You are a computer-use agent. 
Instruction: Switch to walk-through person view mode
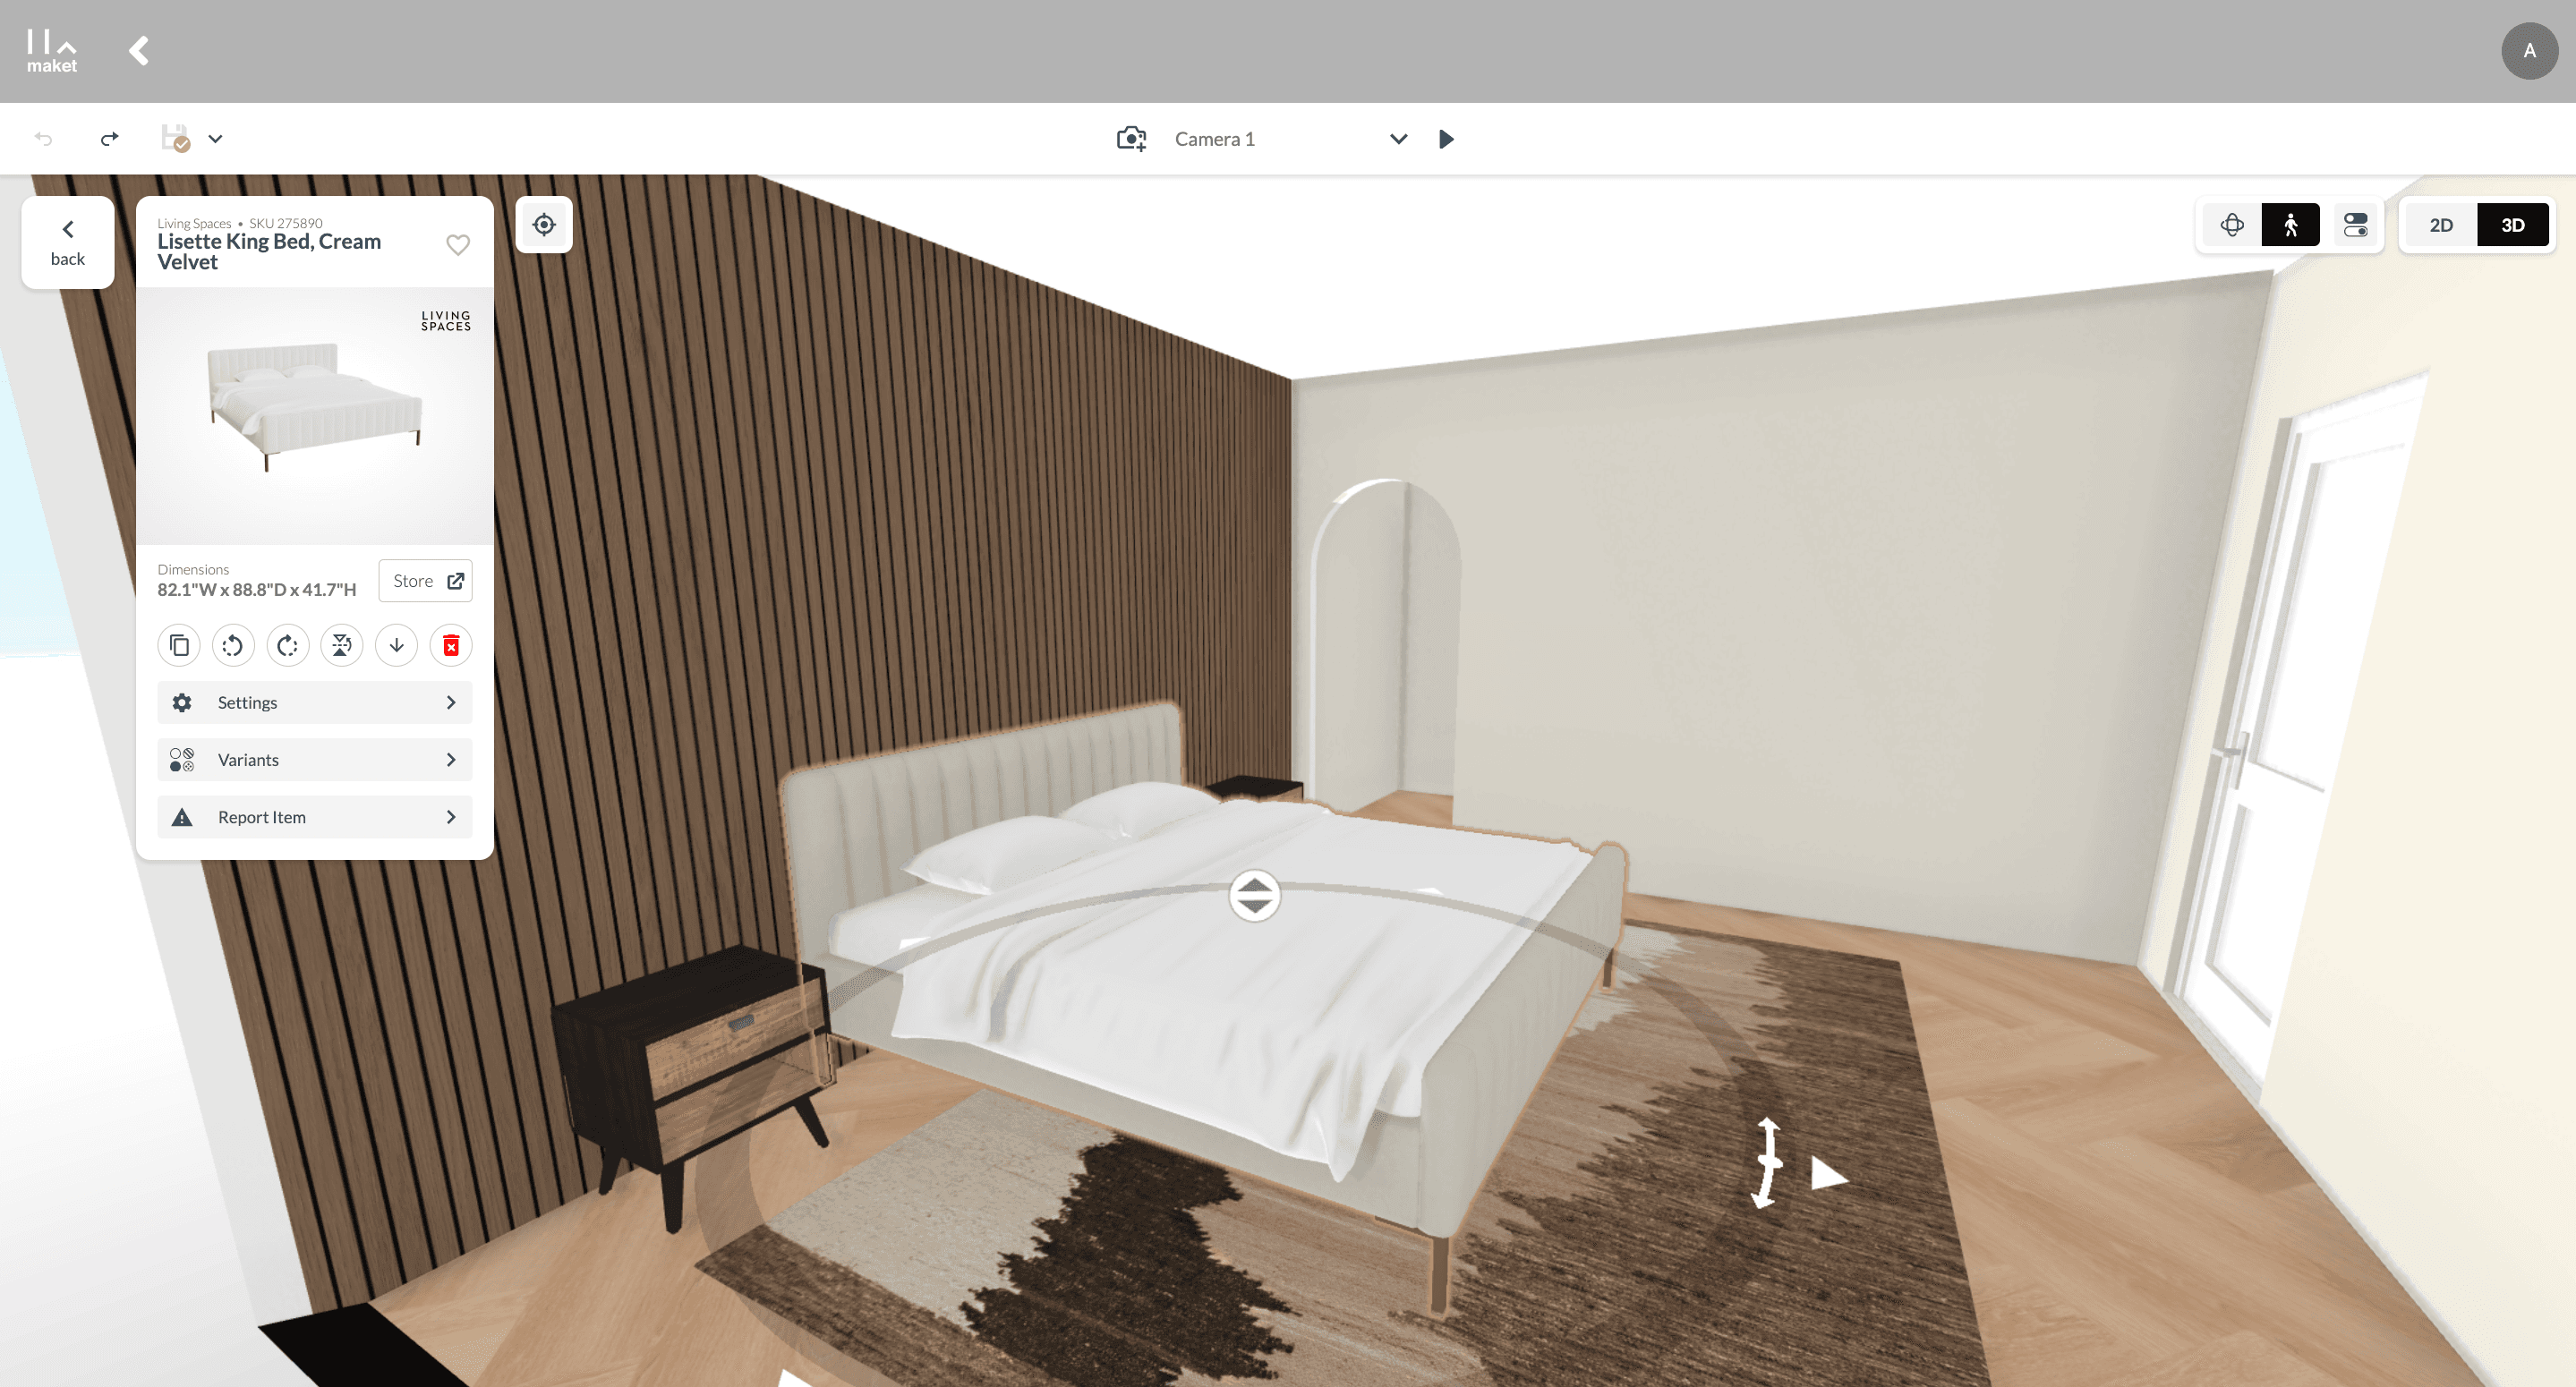2290,224
